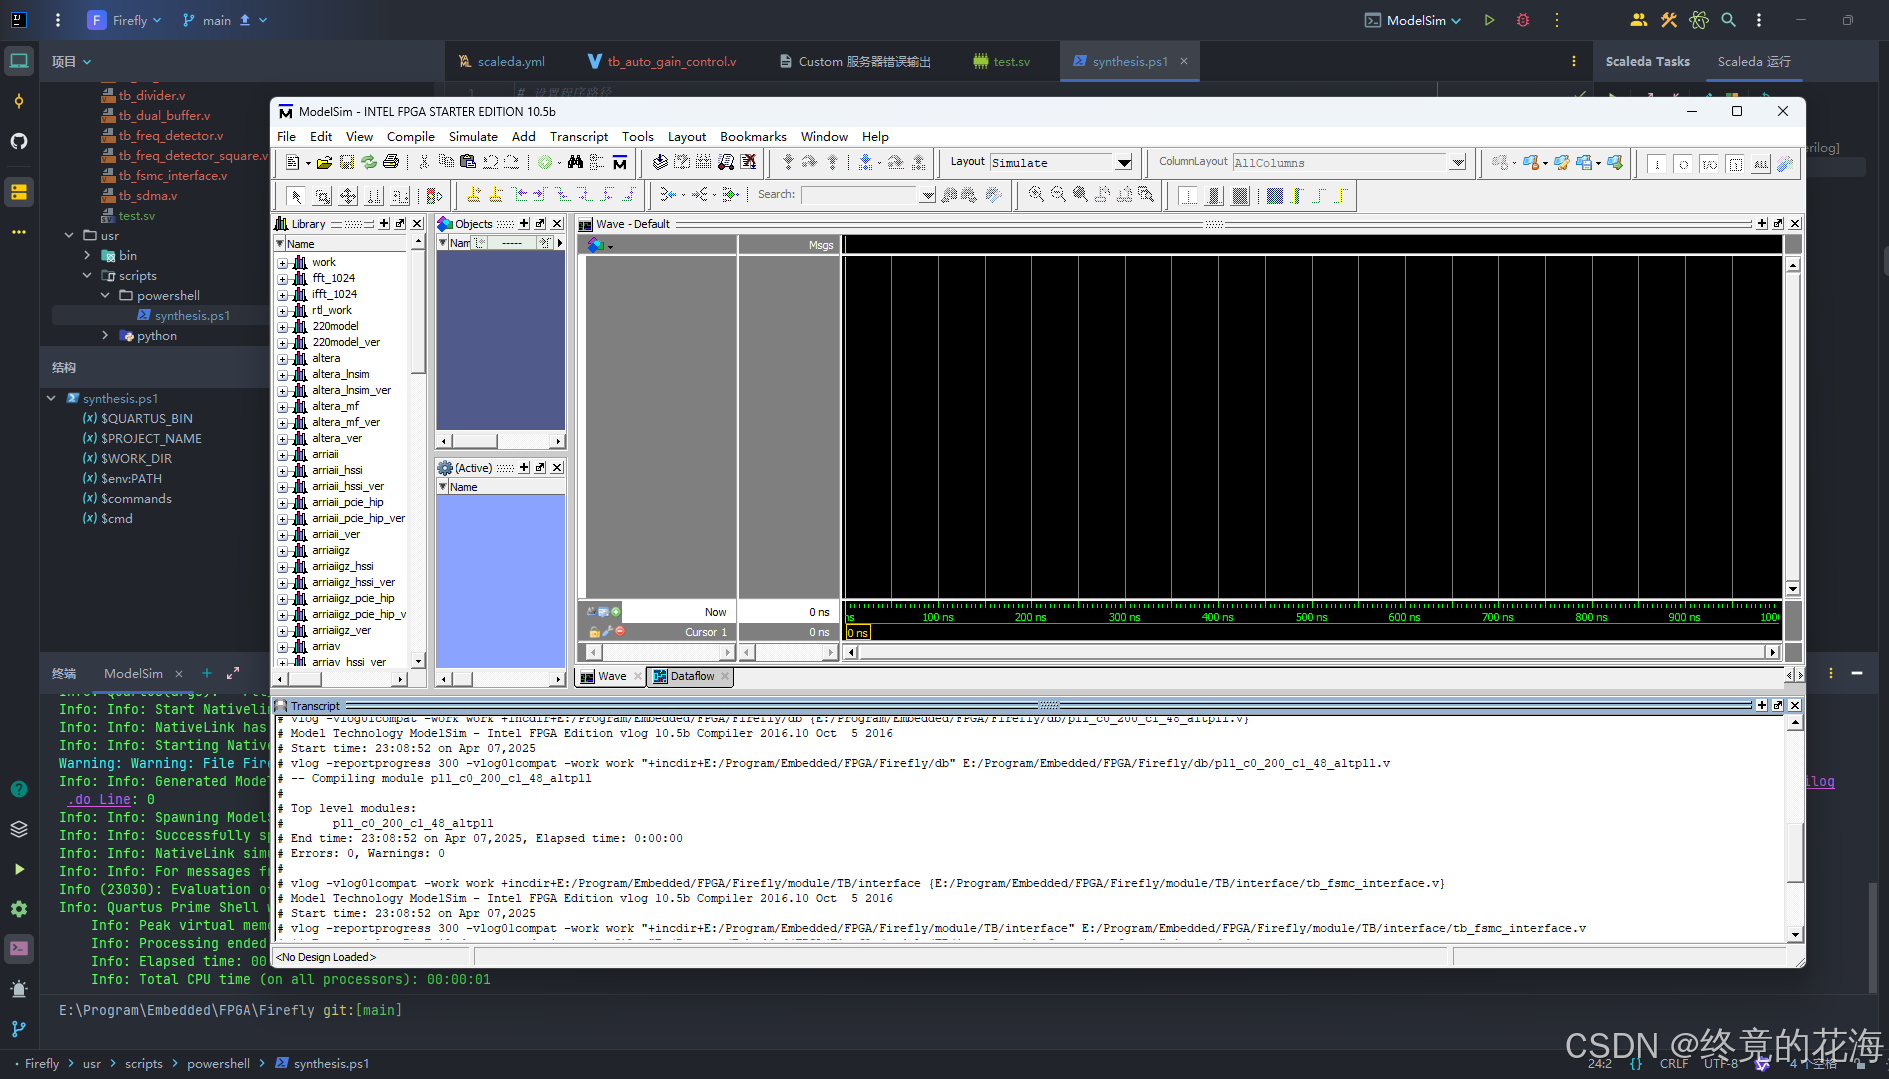Screen dimensions: 1889x1079
Task: Click the IDE Debug bug icon
Action: [x=1523, y=20]
